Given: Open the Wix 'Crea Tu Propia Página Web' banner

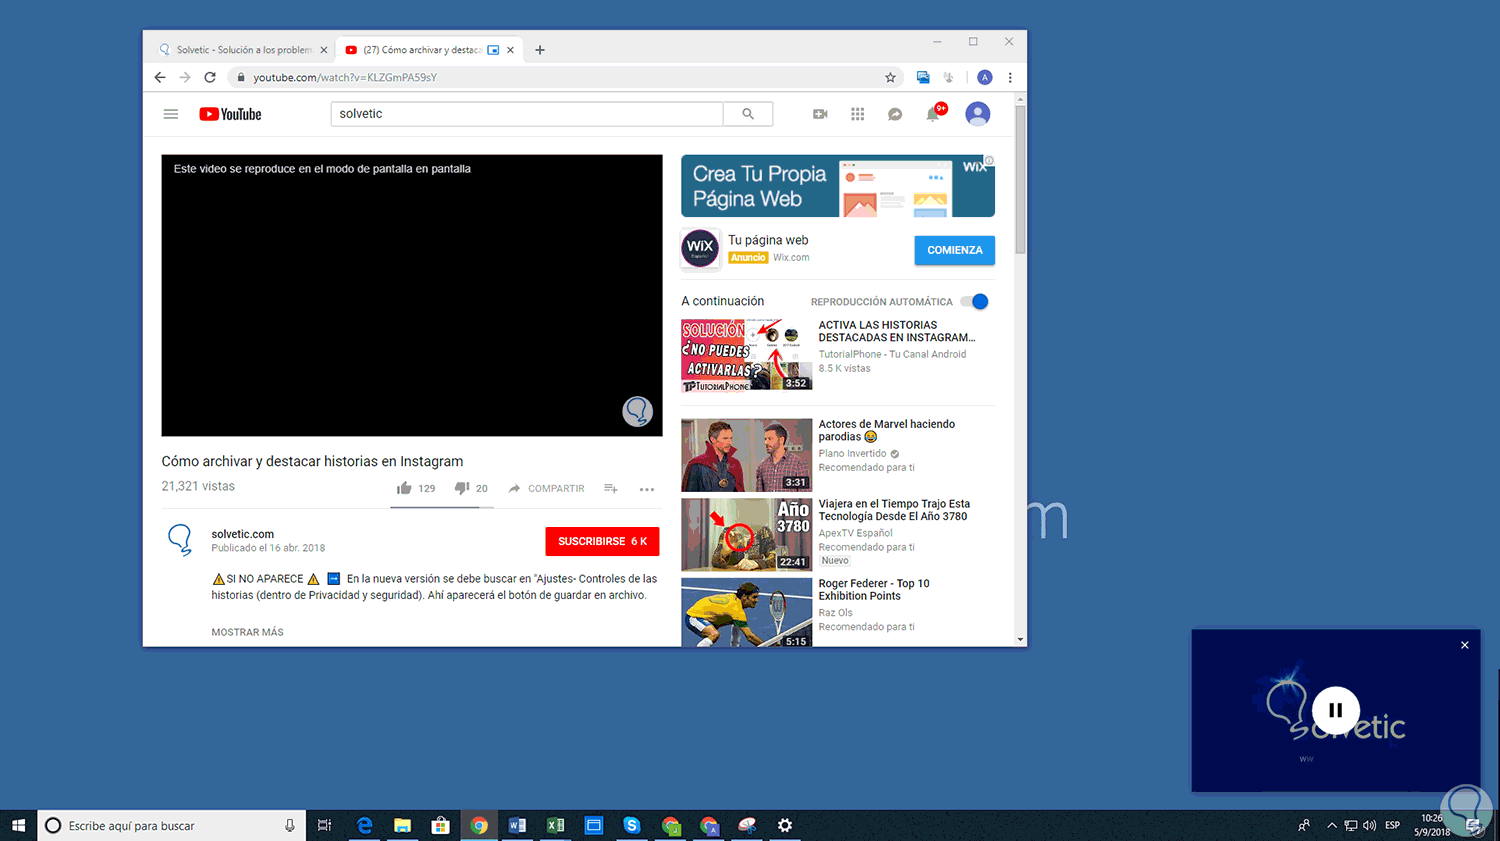Looking at the screenshot, I should pos(838,186).
